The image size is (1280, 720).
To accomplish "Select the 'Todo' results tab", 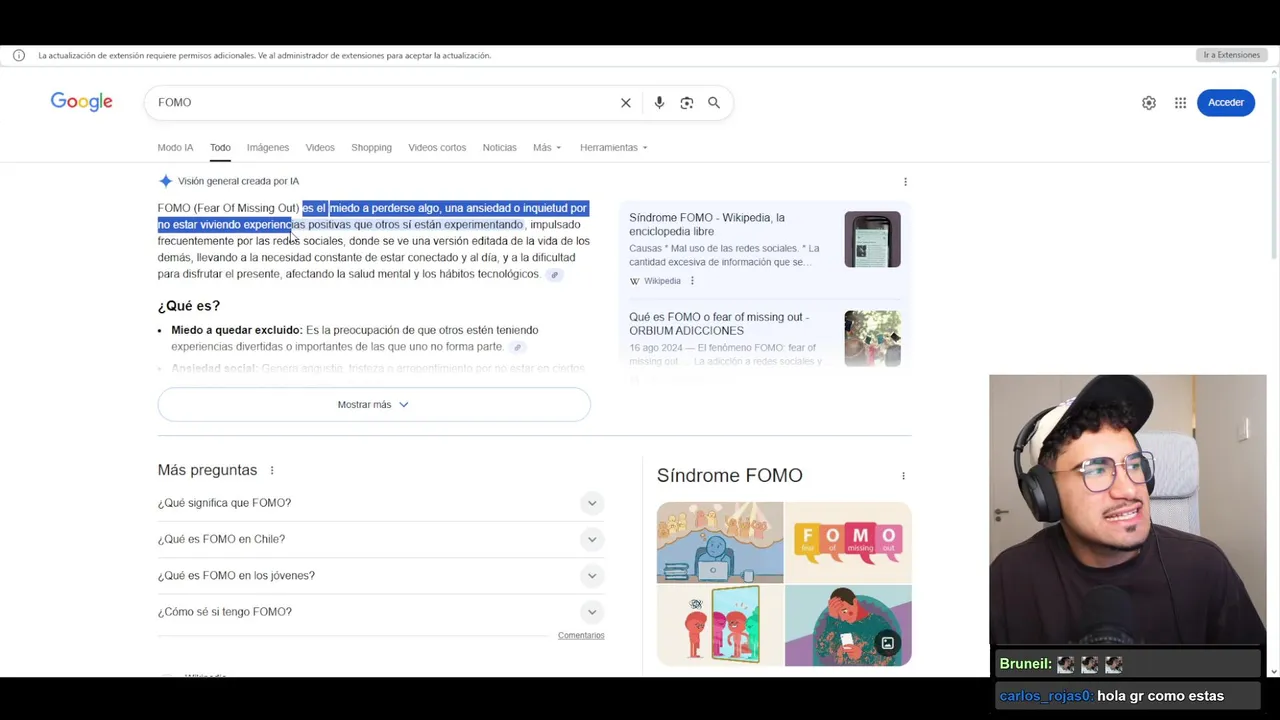I will pyautogui.click(x=220, y=148).
